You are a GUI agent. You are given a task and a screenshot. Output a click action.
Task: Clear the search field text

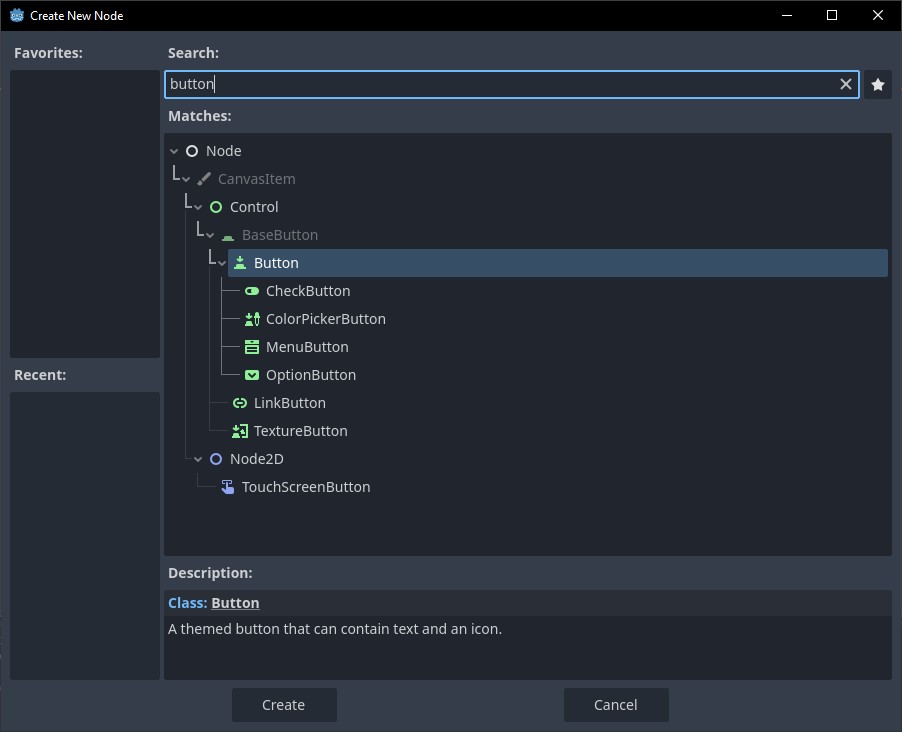(x=846, y=85)
